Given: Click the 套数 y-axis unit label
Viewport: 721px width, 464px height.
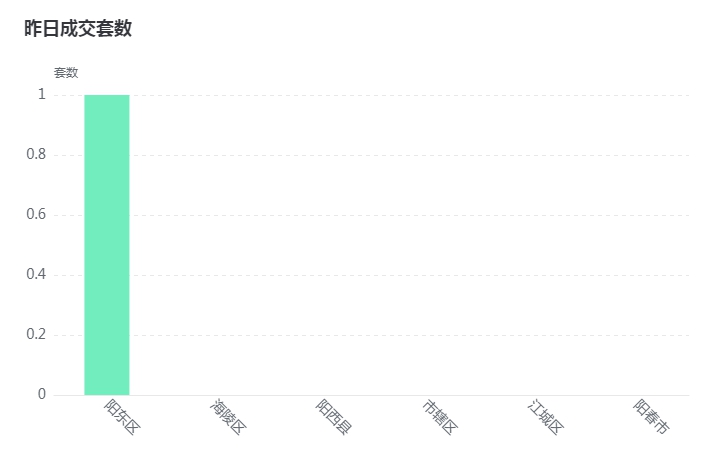Looking at the screenshot, I should tap(66, 73).
